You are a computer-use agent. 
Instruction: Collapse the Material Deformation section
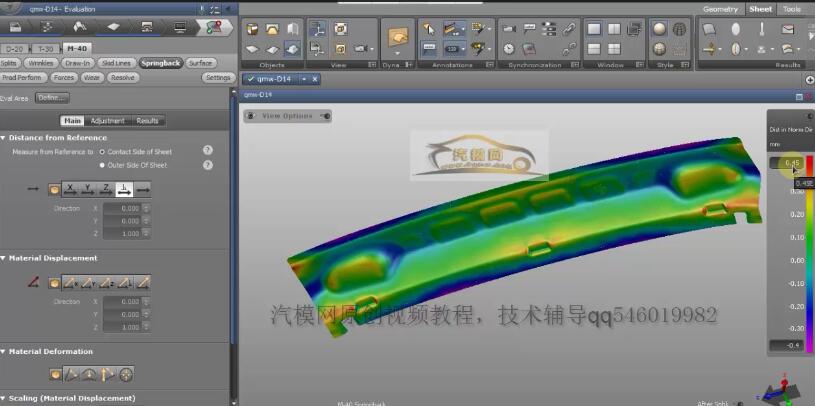pos(4,352)
